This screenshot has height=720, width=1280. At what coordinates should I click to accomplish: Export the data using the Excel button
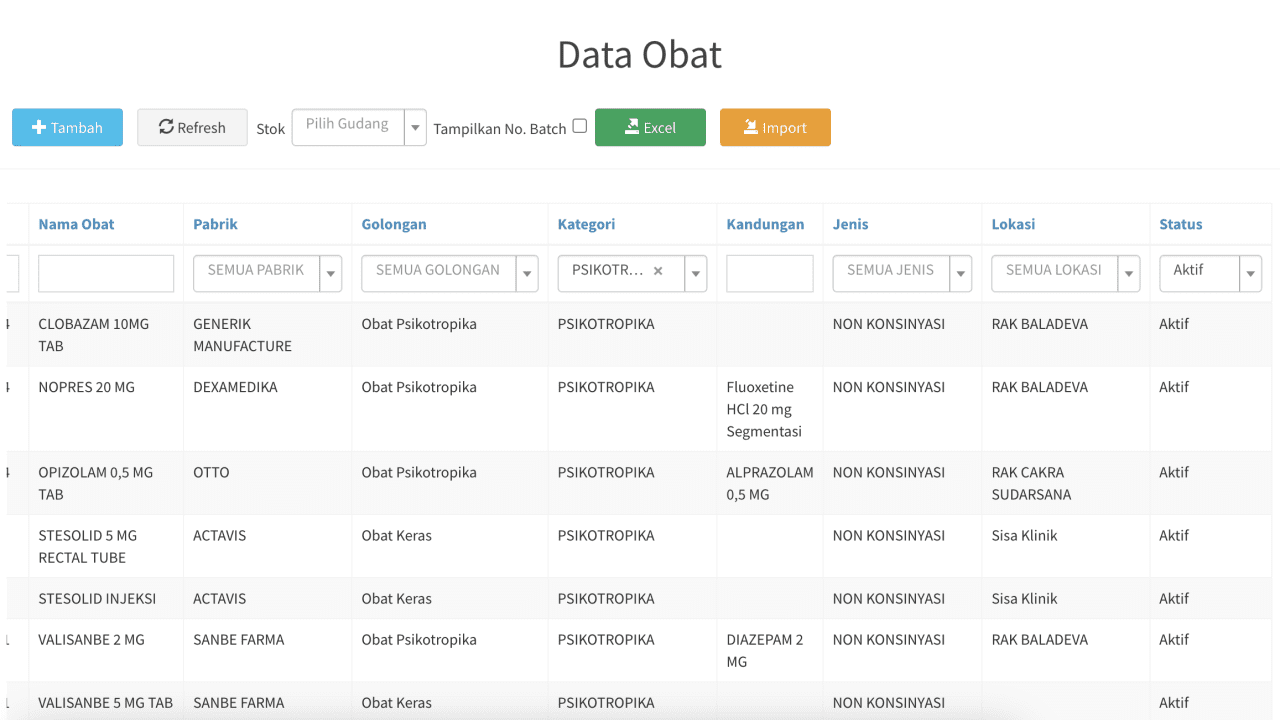tap(650, 128)
